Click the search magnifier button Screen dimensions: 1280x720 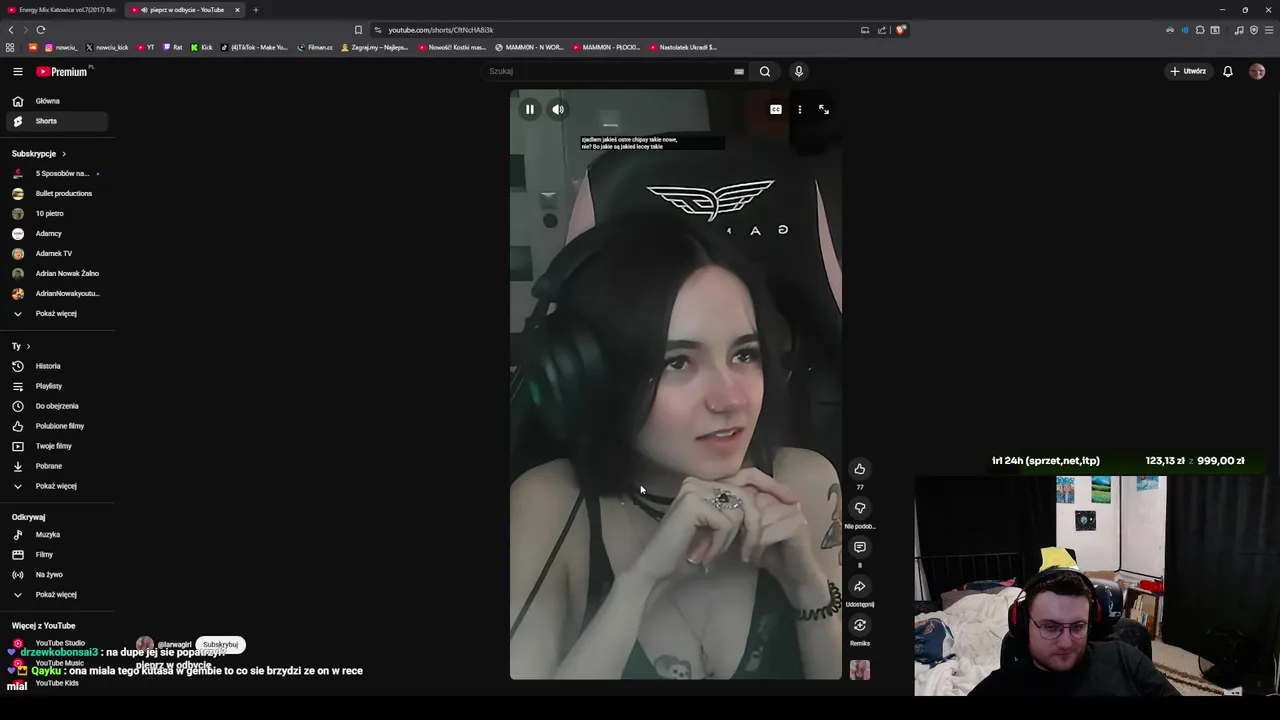[x=765, y=71]
